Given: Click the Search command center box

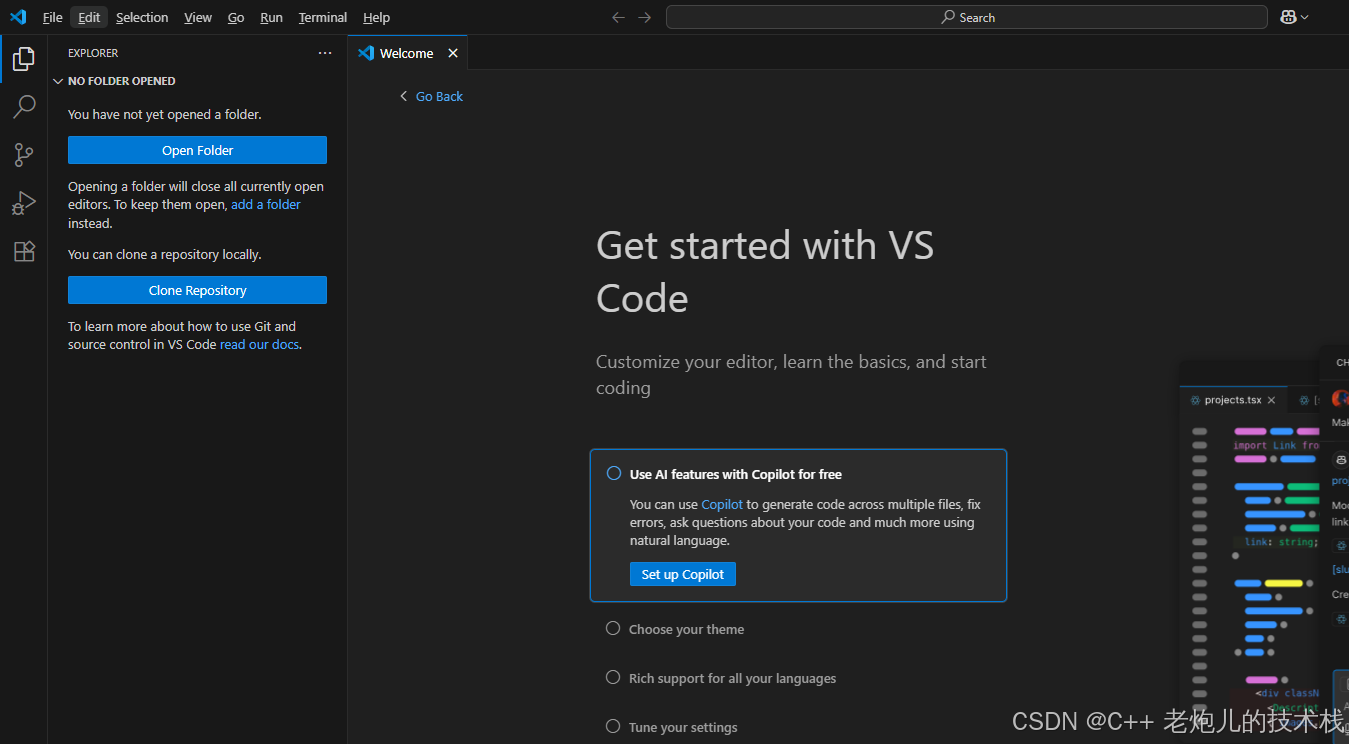Looking at the screenshot, I should point(967,17).
